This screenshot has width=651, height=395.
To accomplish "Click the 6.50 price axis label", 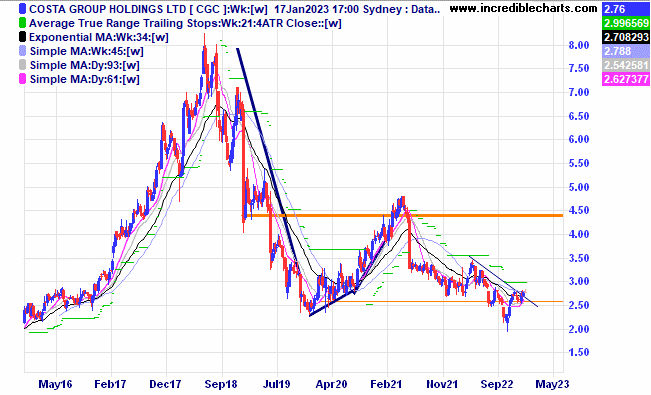I will pos(579,116).
